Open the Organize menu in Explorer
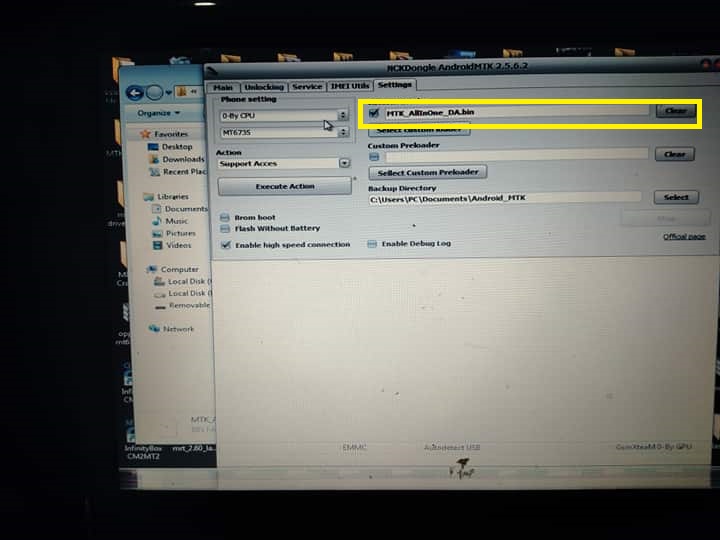 click(158, 113)
